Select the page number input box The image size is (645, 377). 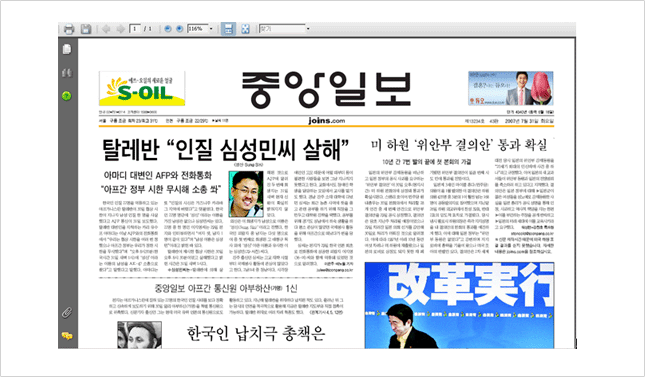[135, 29]
